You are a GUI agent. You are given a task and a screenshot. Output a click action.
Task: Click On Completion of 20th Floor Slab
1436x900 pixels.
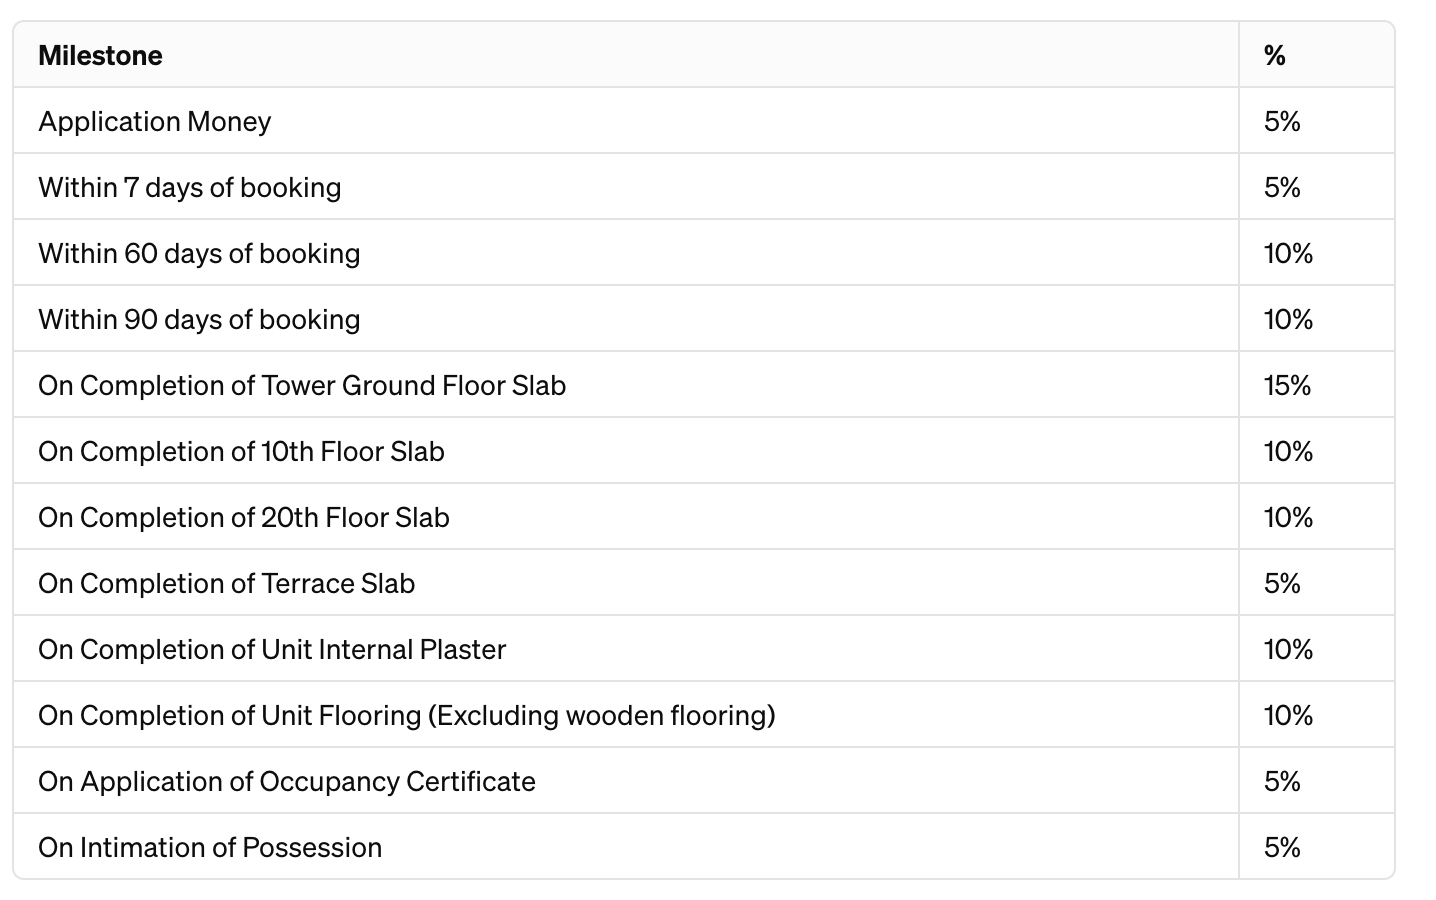(x=244, y=518)
